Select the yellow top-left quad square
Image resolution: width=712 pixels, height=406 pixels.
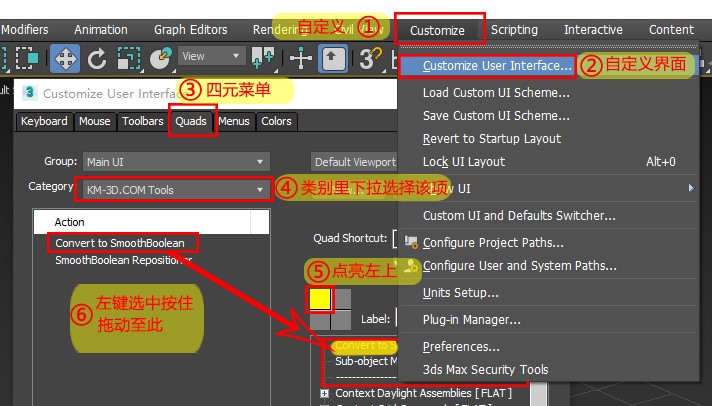(x=320, y=299)
